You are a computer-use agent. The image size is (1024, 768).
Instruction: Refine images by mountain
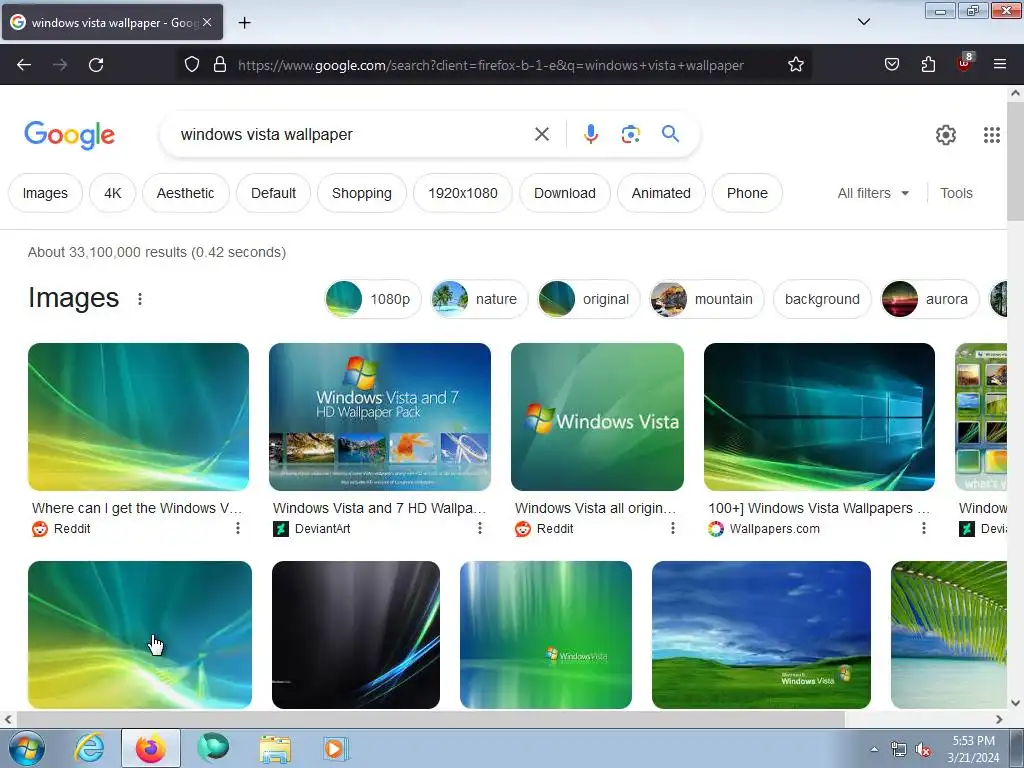tap(706, 299)
